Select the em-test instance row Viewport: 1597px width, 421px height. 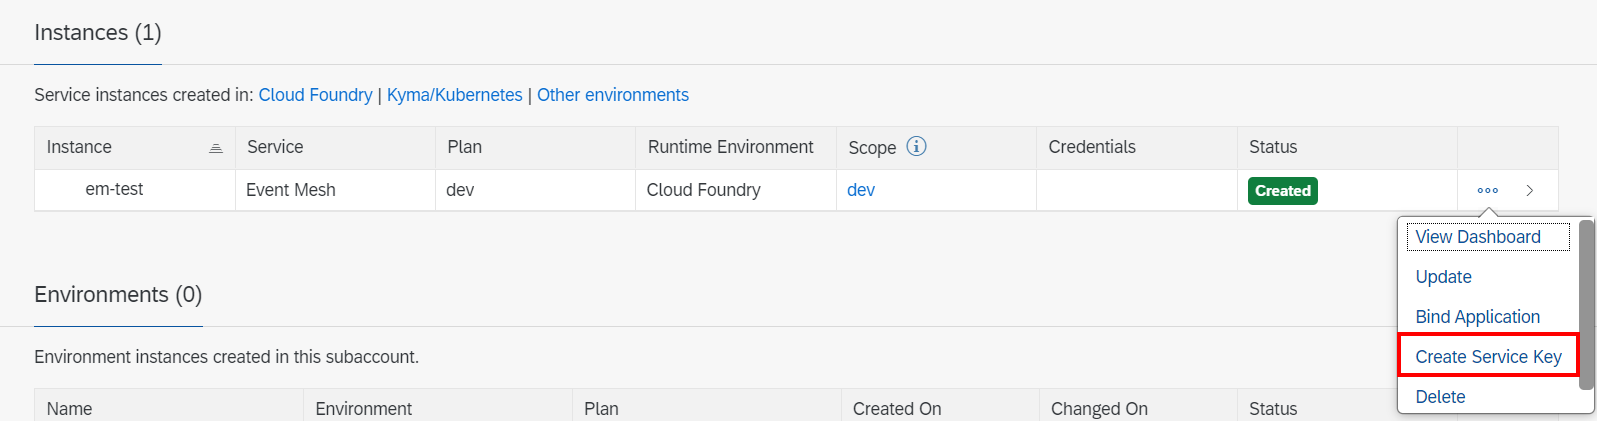114,190
